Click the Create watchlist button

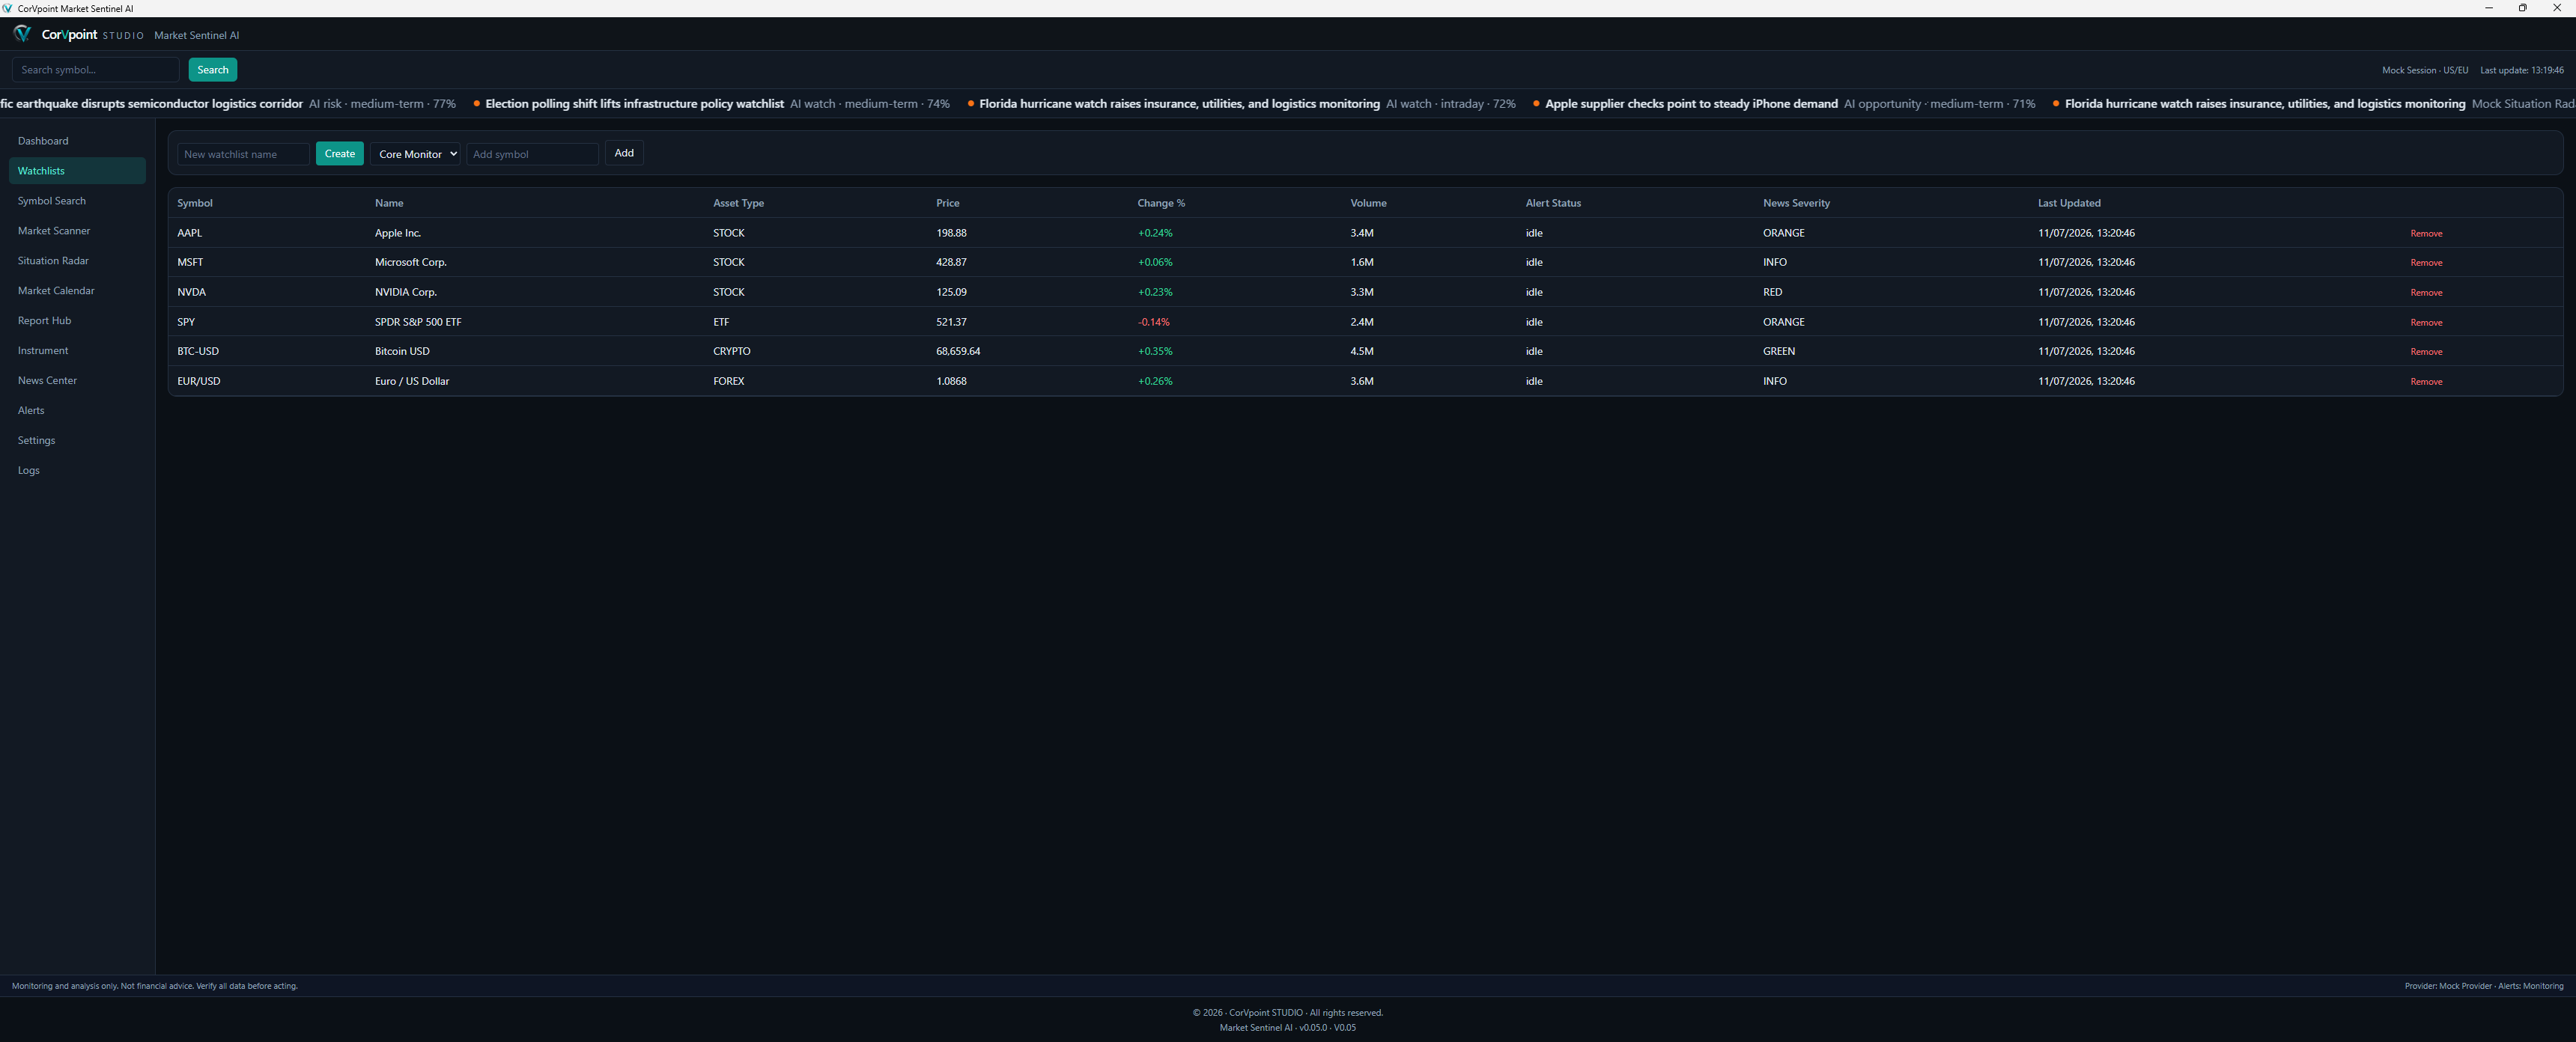[340, 154]
